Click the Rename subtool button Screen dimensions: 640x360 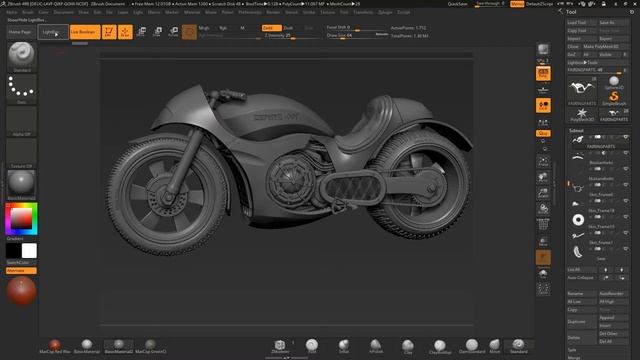point(581,293)
